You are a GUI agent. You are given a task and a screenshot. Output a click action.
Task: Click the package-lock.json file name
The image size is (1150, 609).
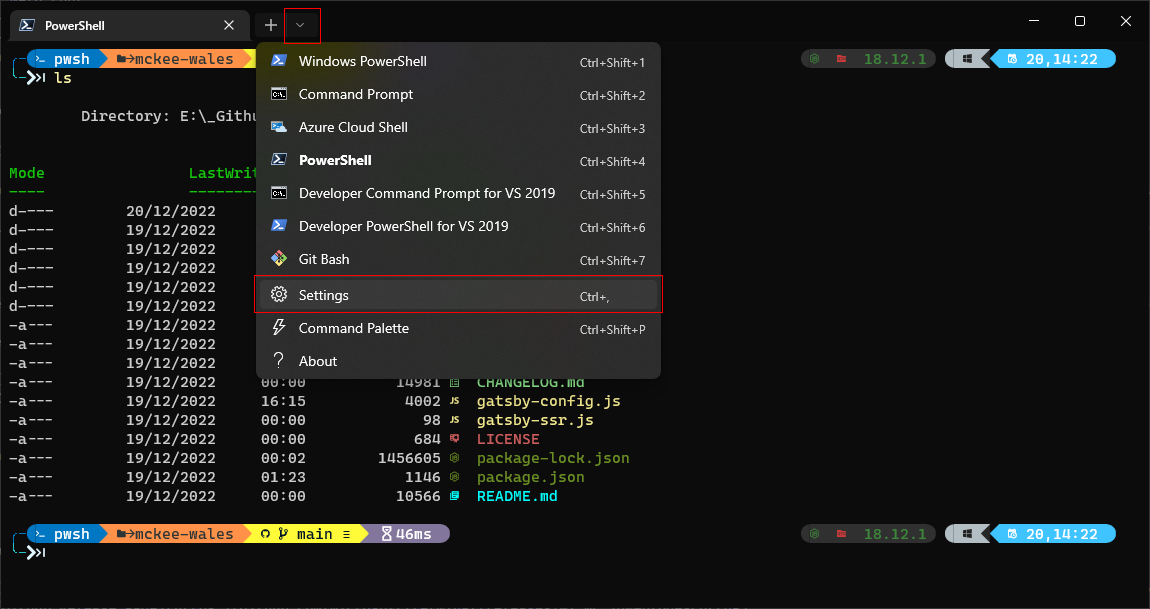(553, 459)
